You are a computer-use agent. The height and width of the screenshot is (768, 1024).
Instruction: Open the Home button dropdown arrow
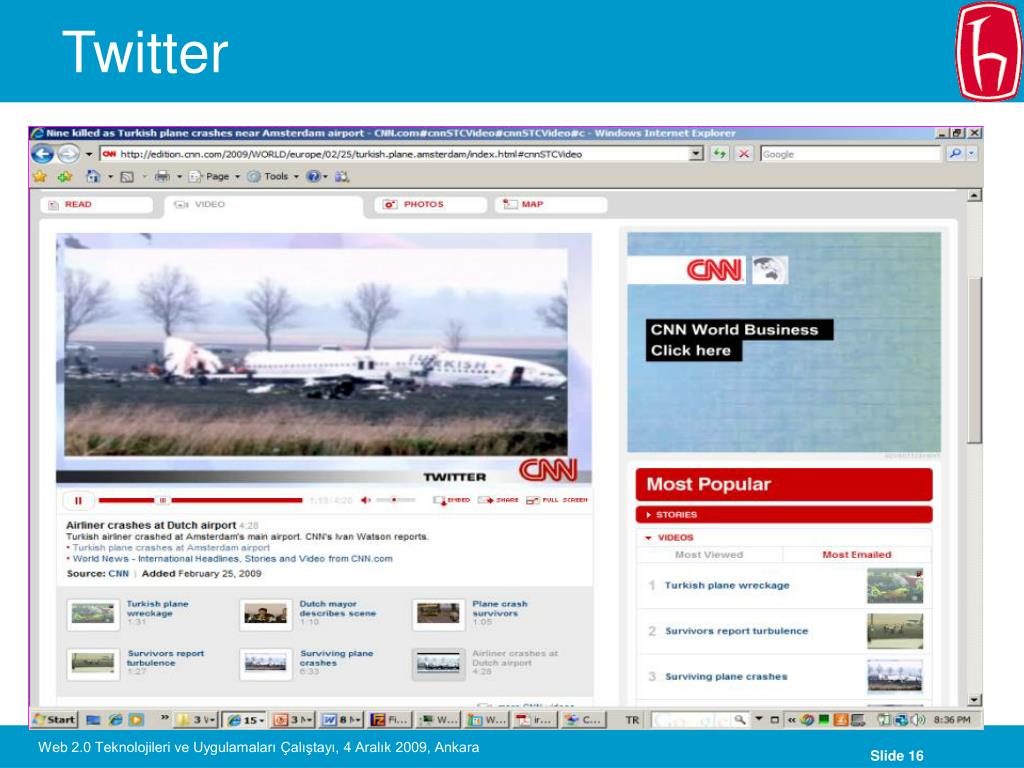click(x=110, y=176)
